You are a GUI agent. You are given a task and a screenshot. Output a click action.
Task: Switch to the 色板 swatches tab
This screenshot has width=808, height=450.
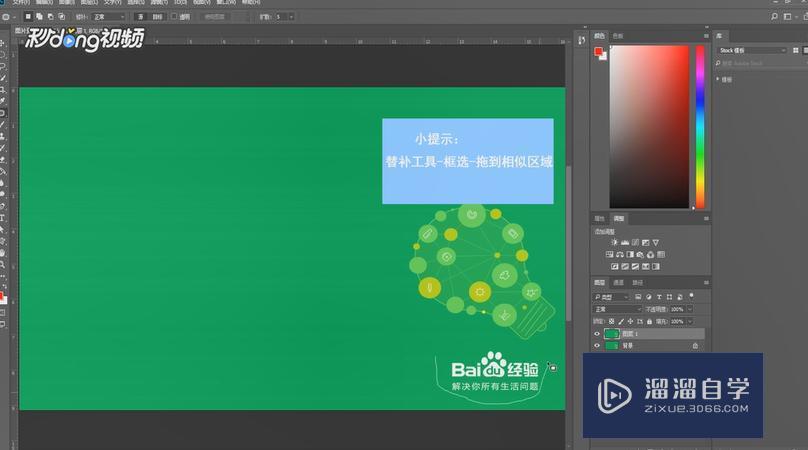click(x=618, y=36)
